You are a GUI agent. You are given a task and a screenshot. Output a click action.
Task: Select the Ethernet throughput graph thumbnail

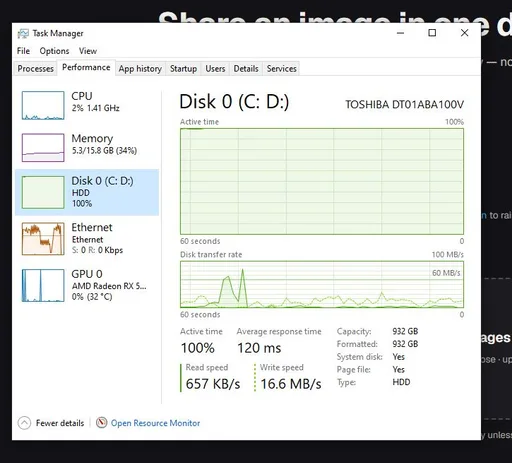coord(43,239)
